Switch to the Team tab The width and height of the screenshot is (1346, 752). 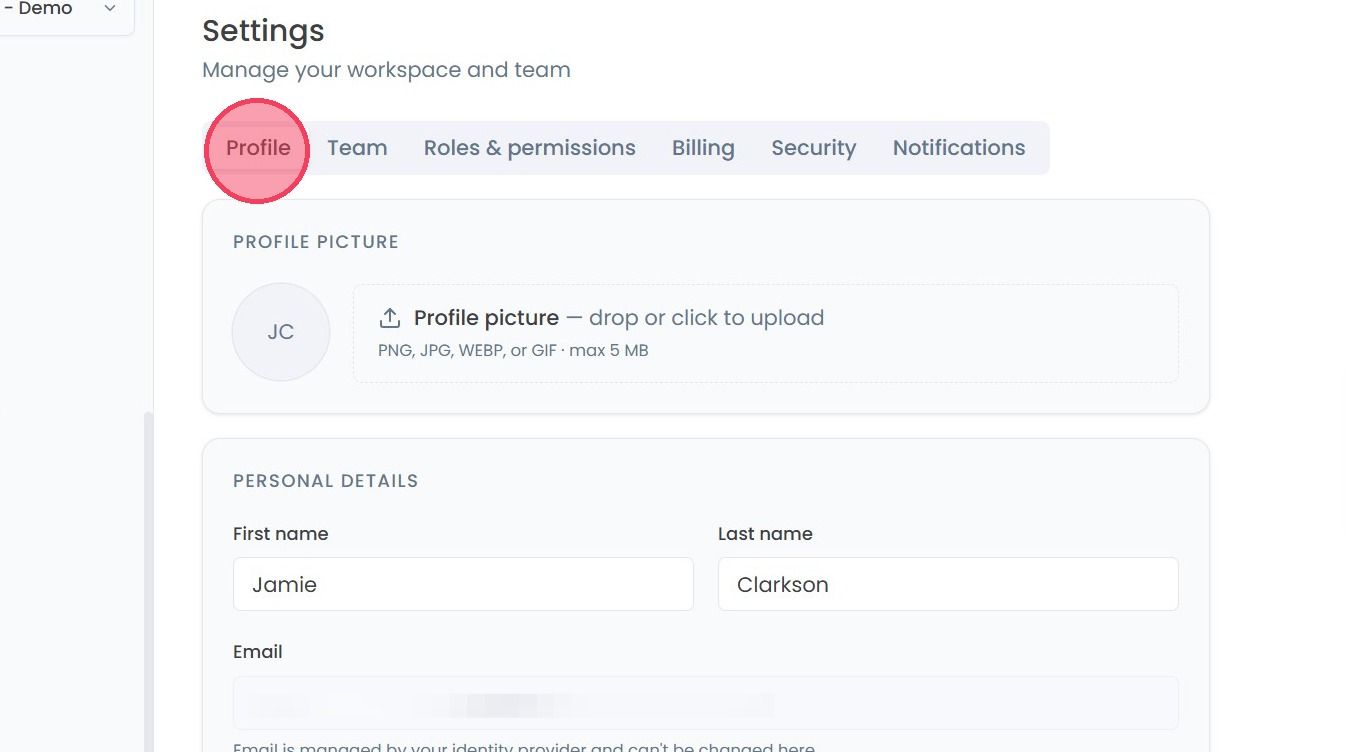click(x=357, y=148)
